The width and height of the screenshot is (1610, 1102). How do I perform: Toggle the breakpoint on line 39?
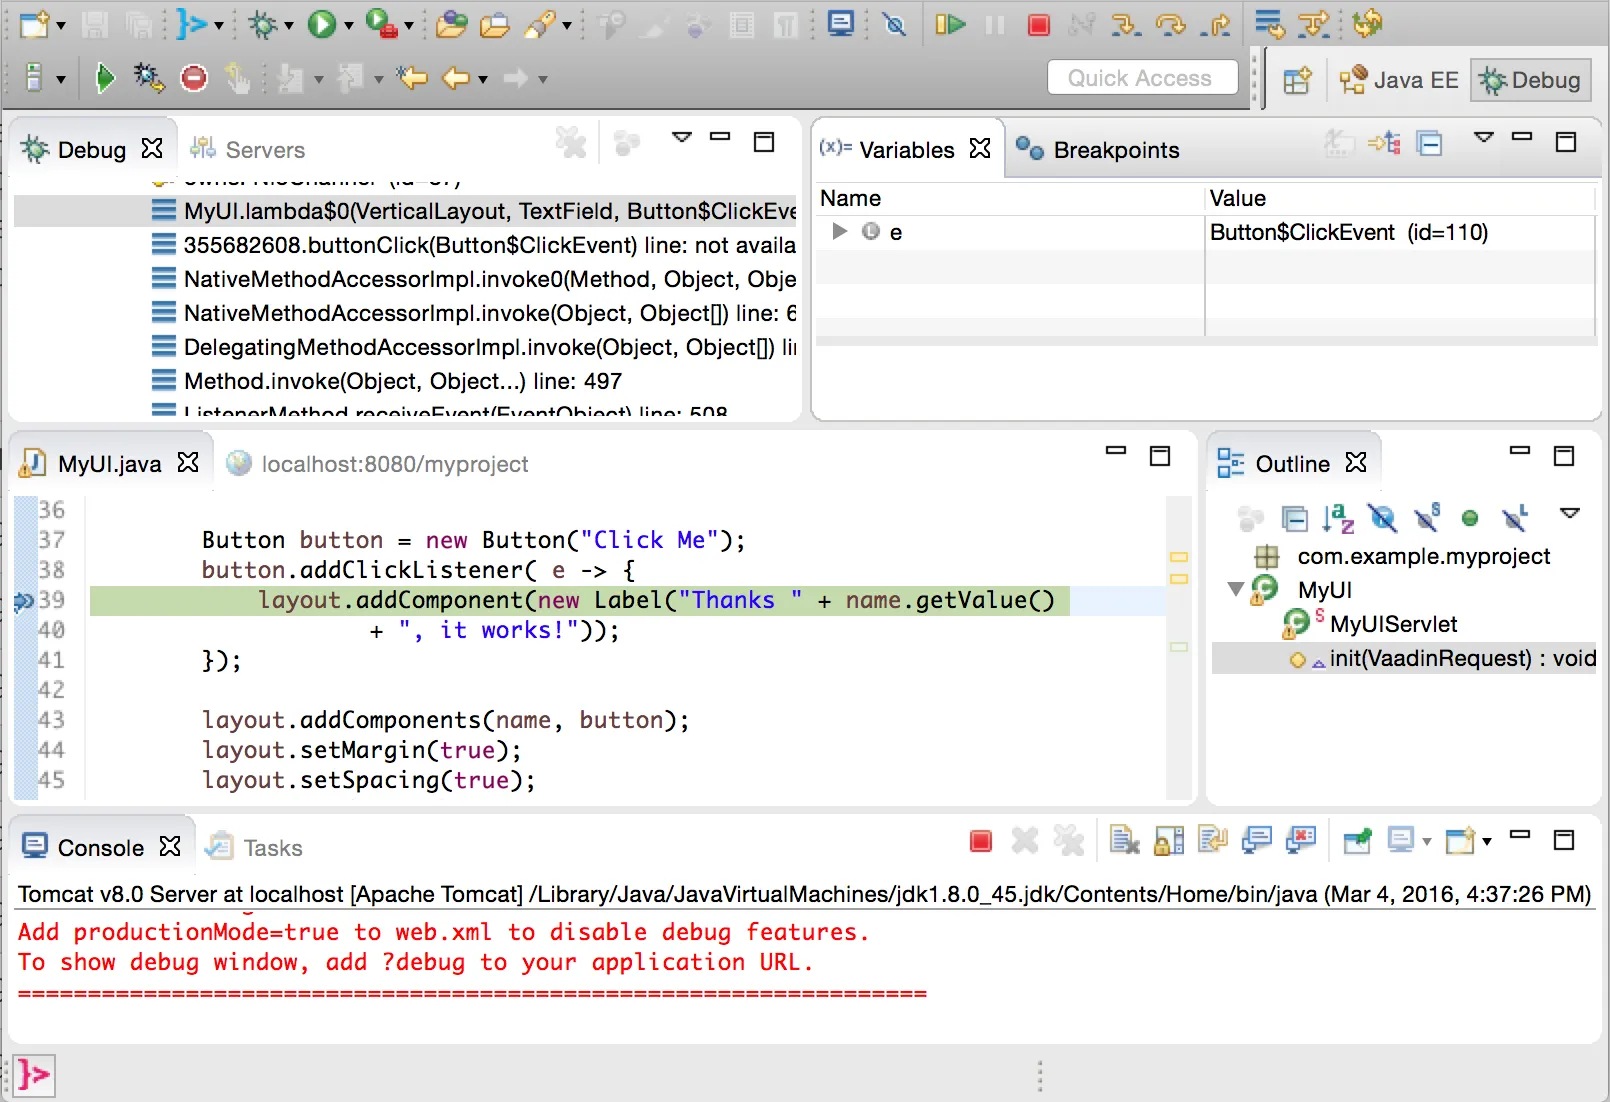(x=24, y=601)
